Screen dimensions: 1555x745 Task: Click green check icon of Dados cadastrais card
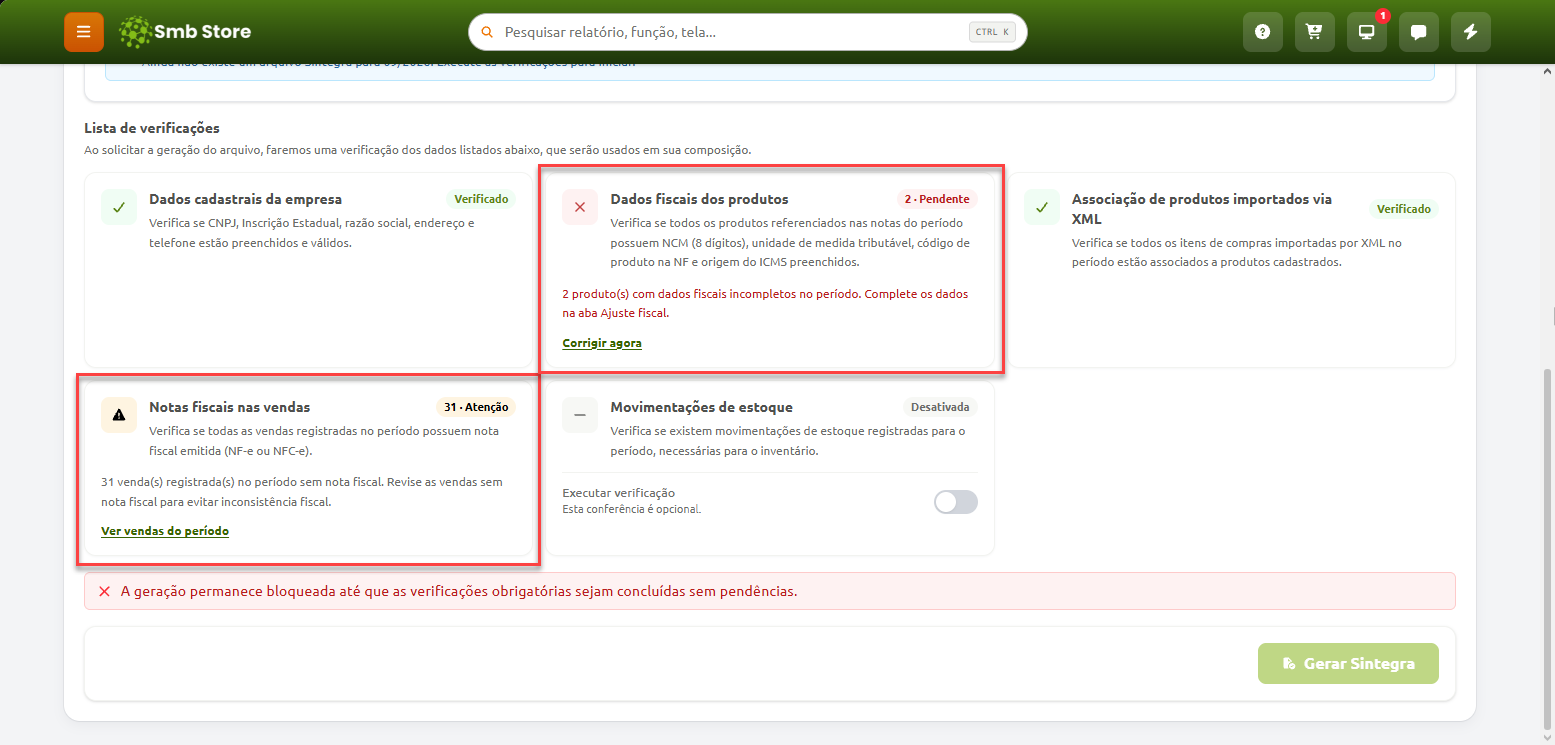pyautogui.click(x=119, y=207)
